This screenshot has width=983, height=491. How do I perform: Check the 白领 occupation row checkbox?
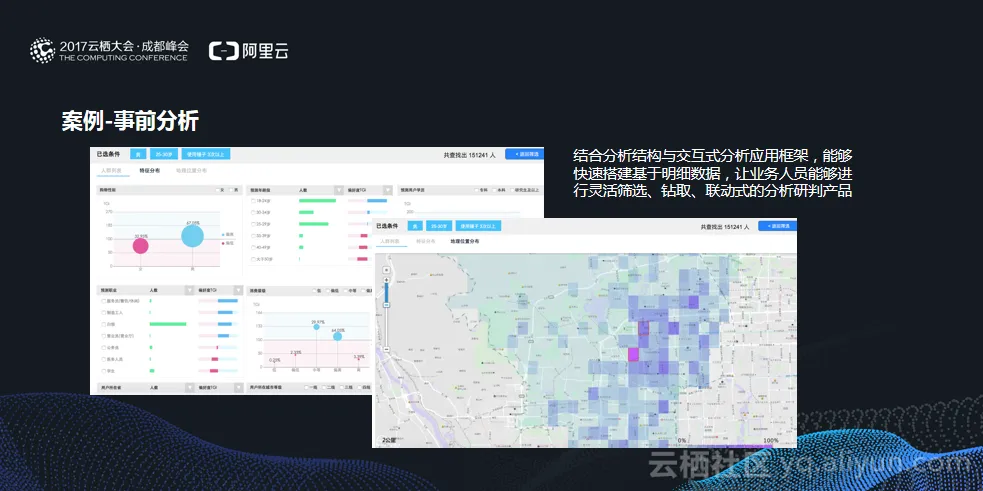tap(103, 324)
